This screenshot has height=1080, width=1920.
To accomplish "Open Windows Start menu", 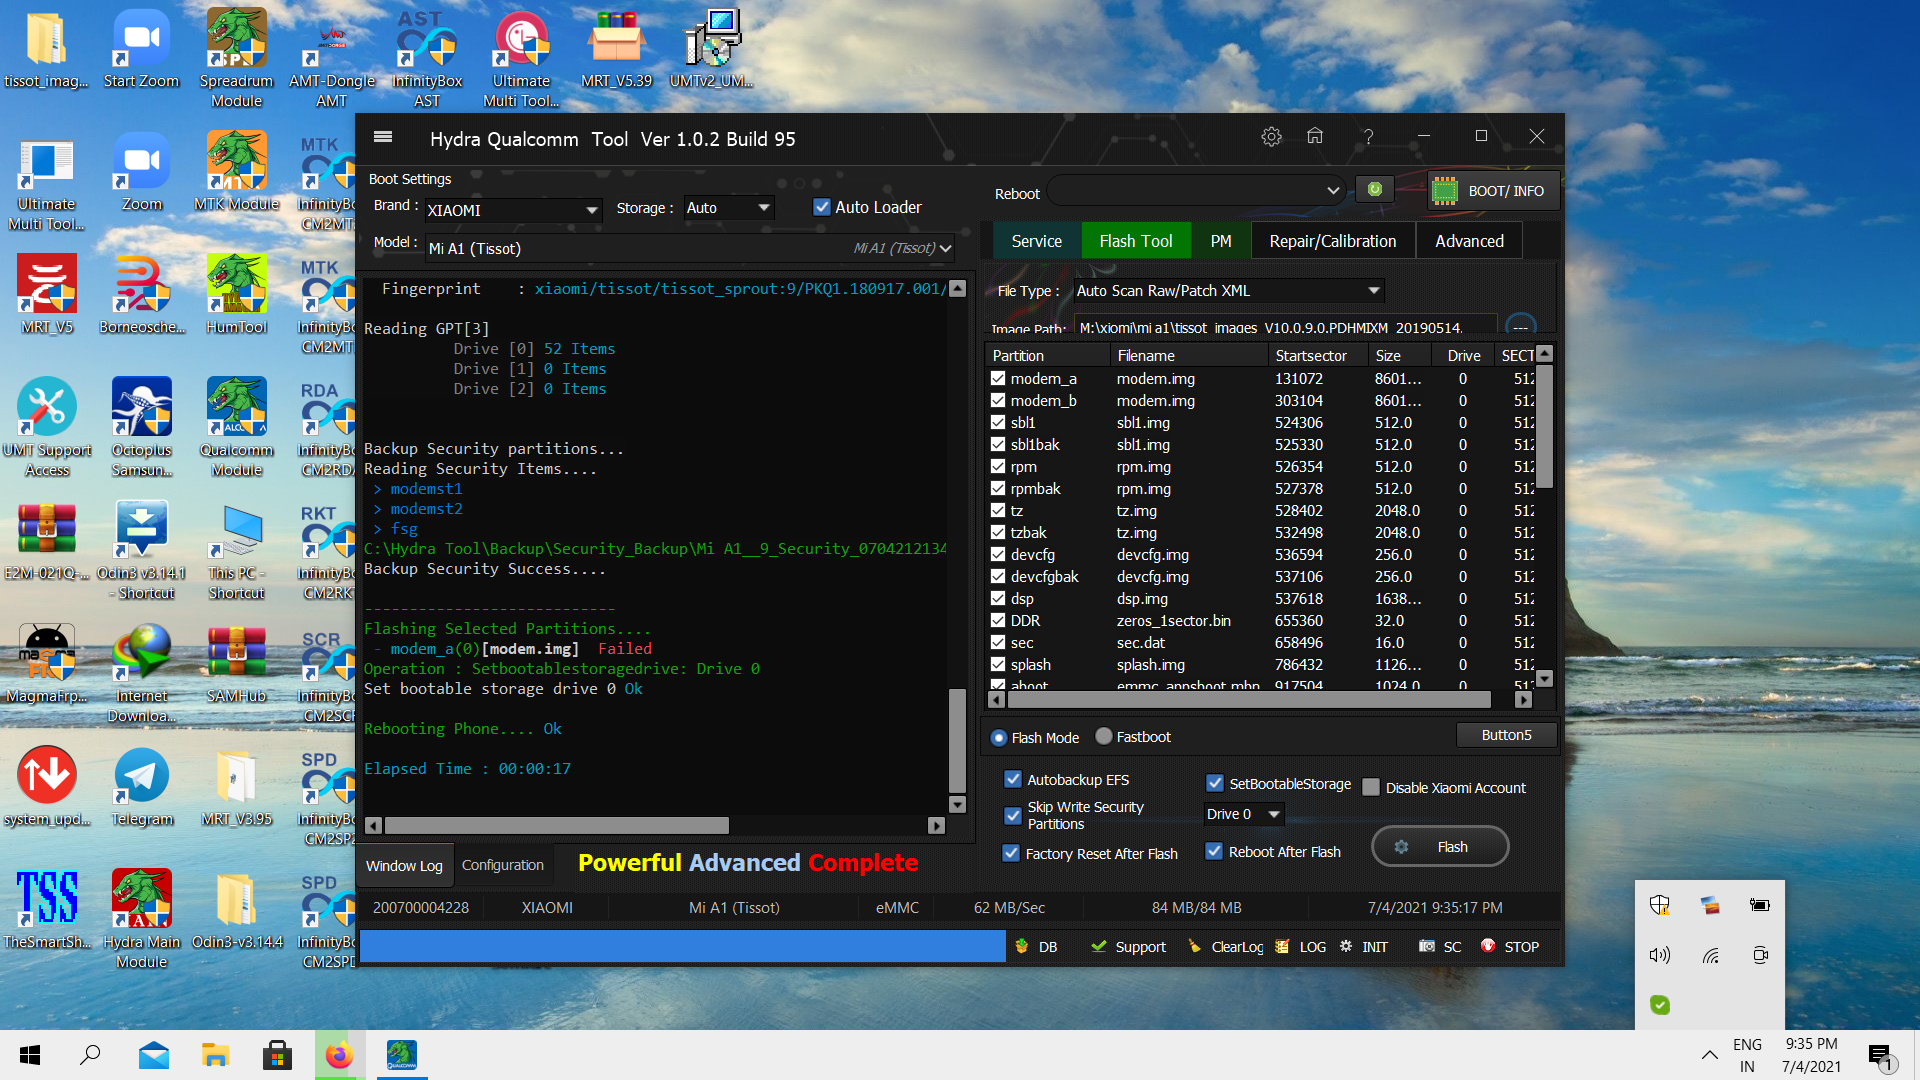I will (x=30, y=1055).
